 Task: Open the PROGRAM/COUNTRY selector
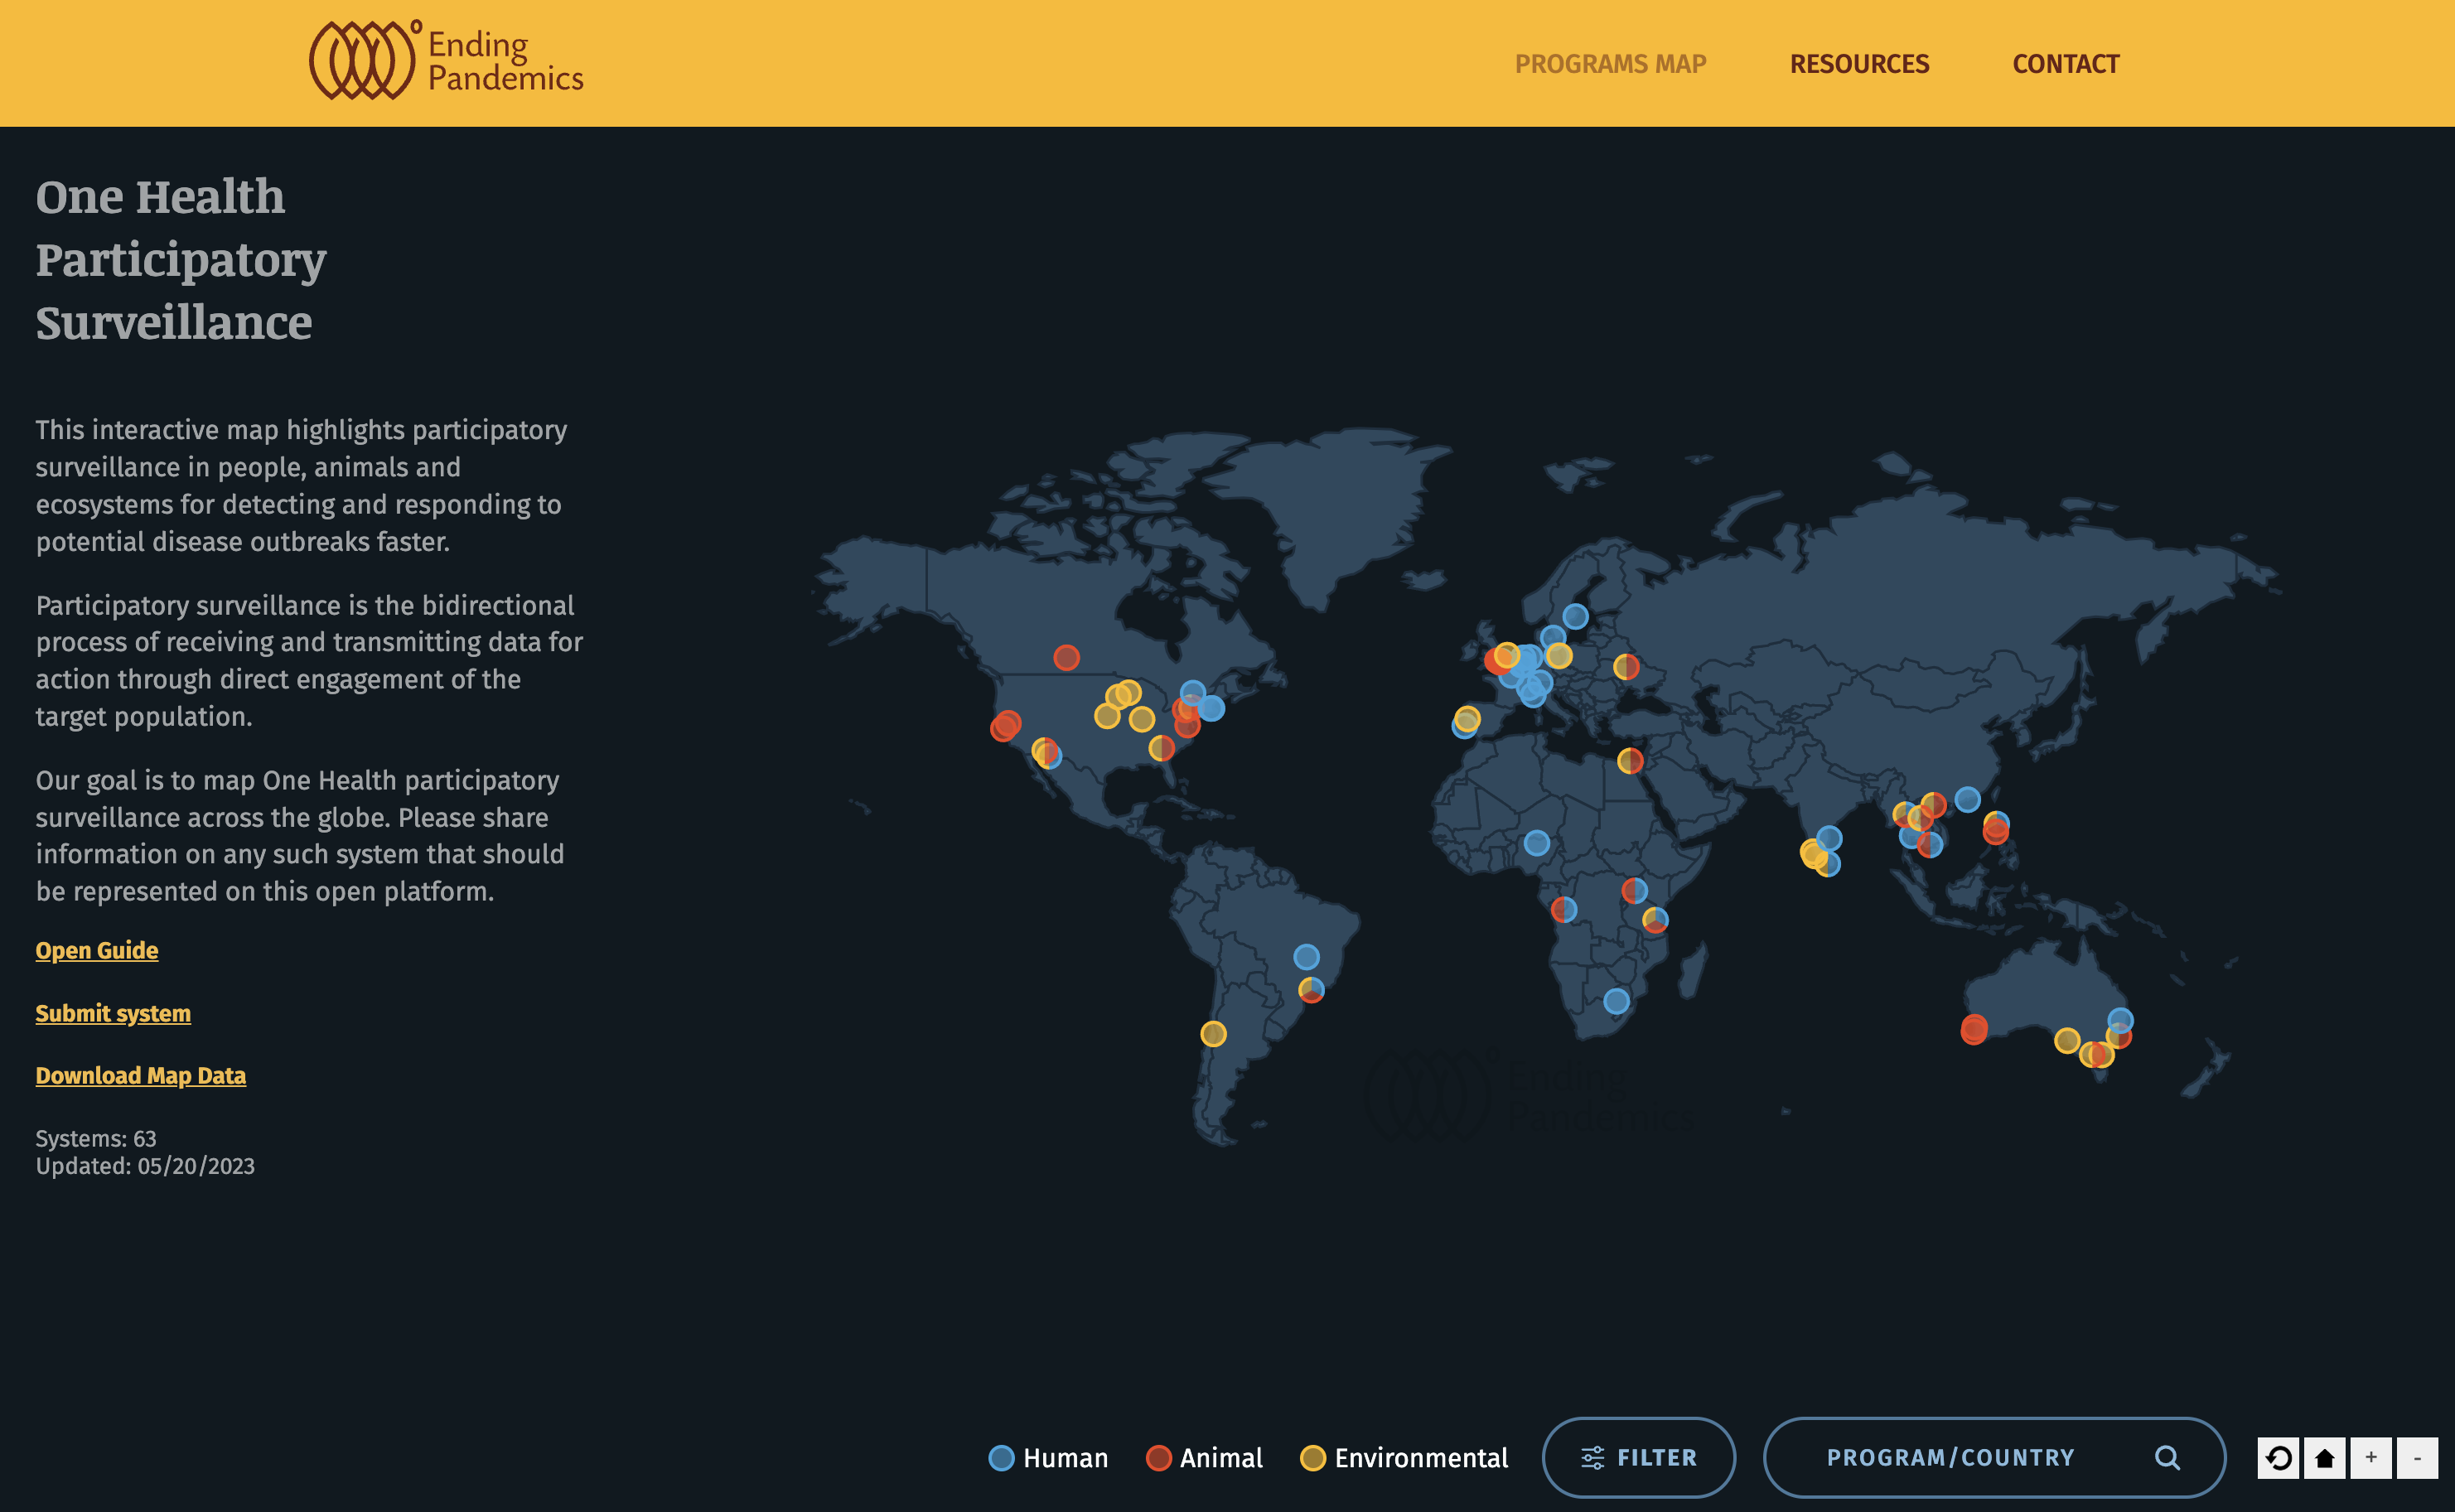tap(1950, 1457)
